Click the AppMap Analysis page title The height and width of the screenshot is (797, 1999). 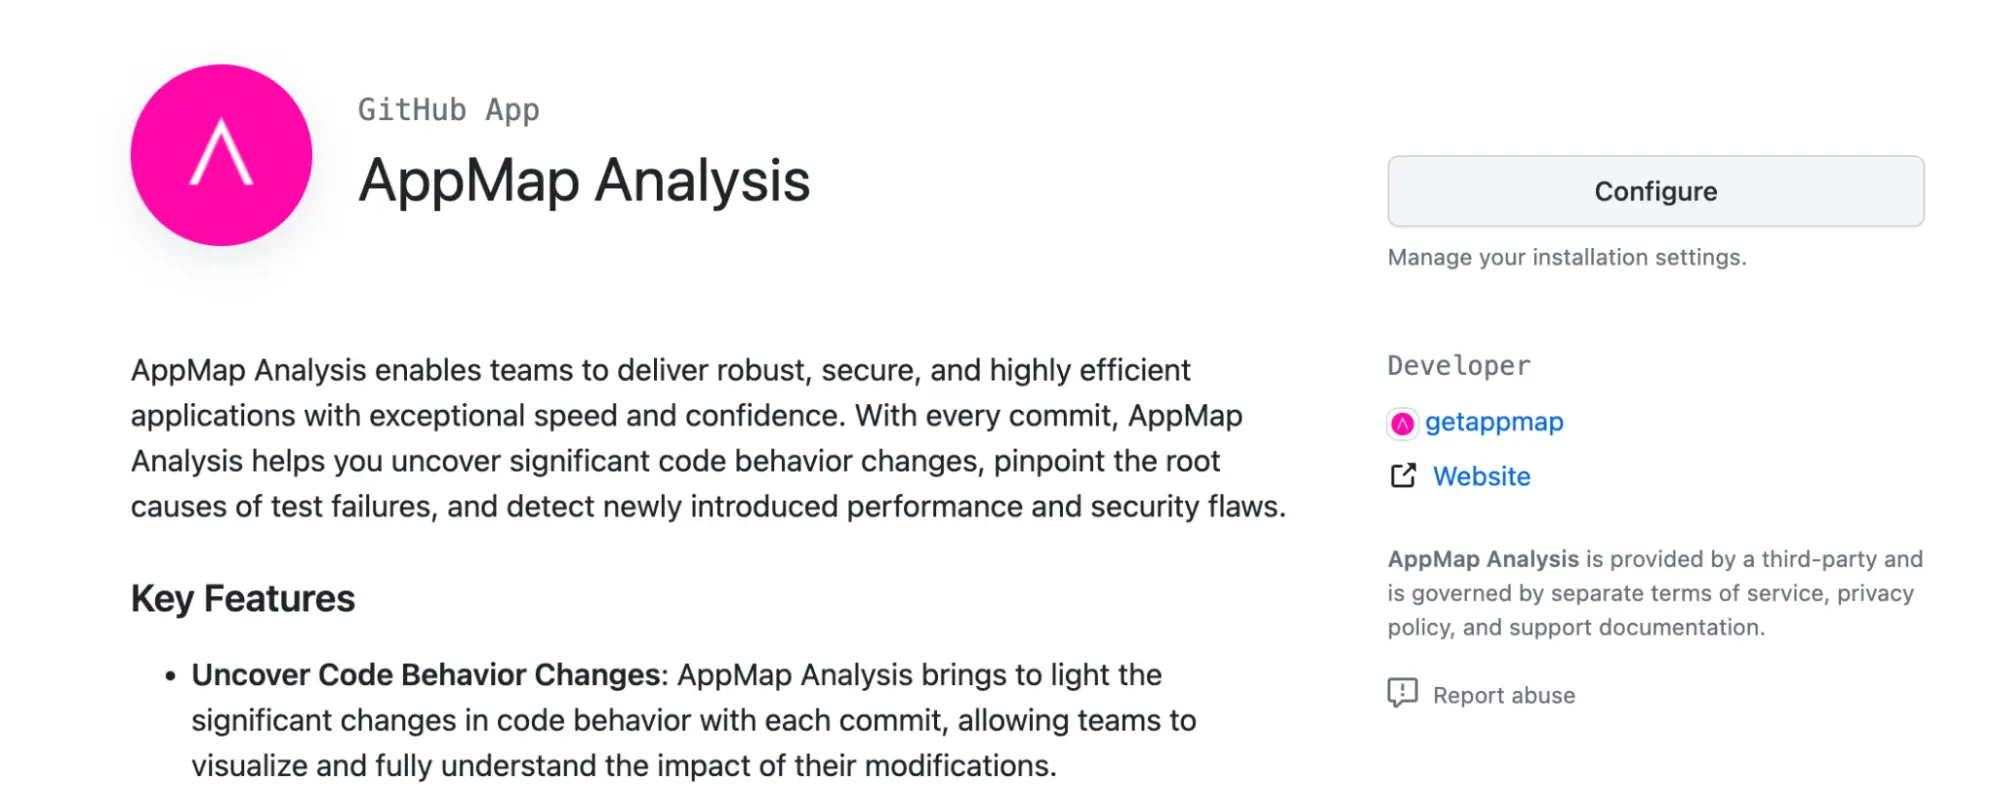click(584, 182)
